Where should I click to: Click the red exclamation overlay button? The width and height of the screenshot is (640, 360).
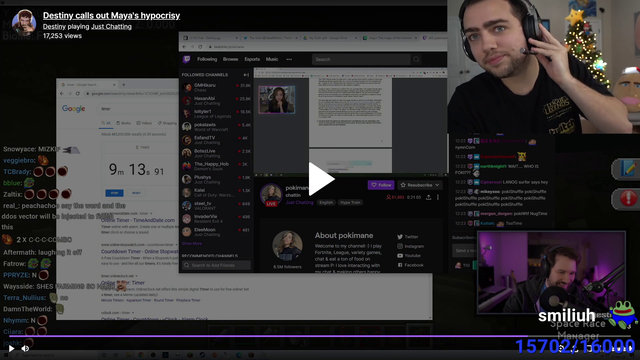[627, 199]
